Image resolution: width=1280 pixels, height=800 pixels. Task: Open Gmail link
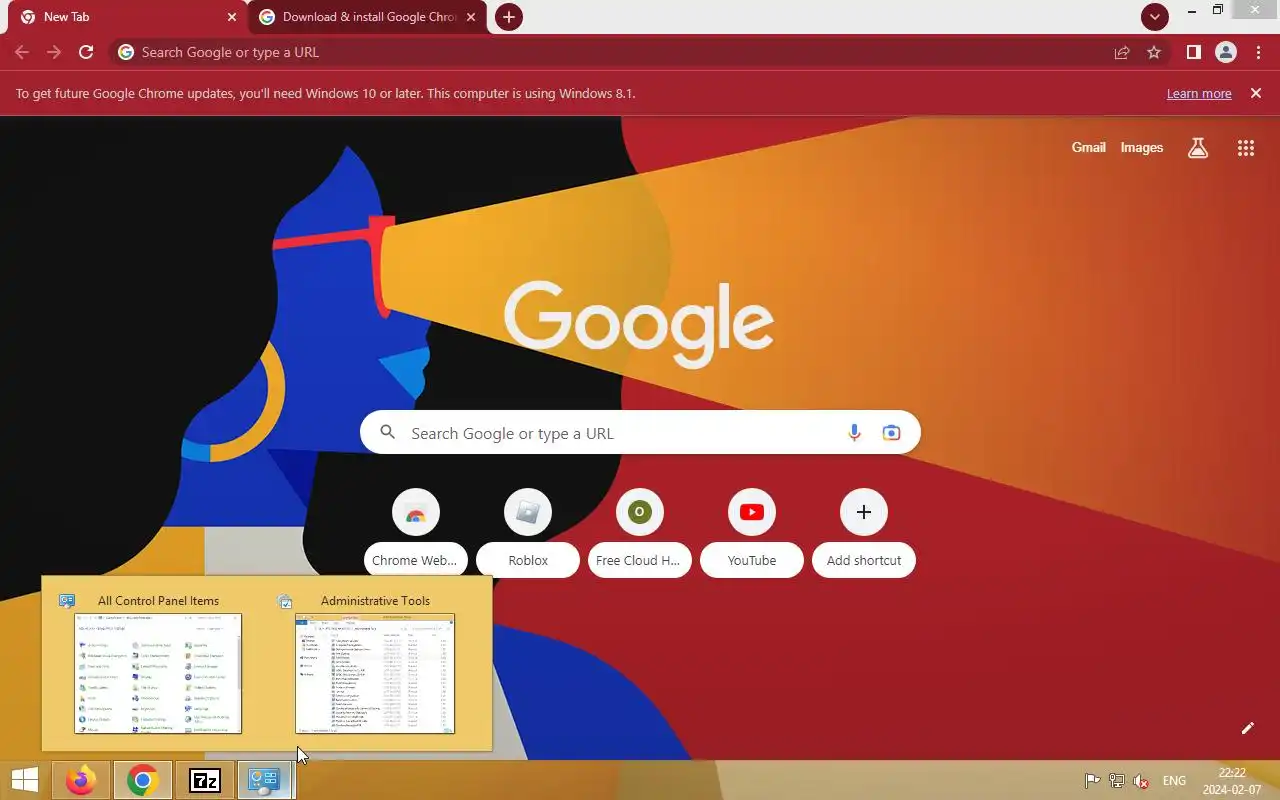point(1088,147)
